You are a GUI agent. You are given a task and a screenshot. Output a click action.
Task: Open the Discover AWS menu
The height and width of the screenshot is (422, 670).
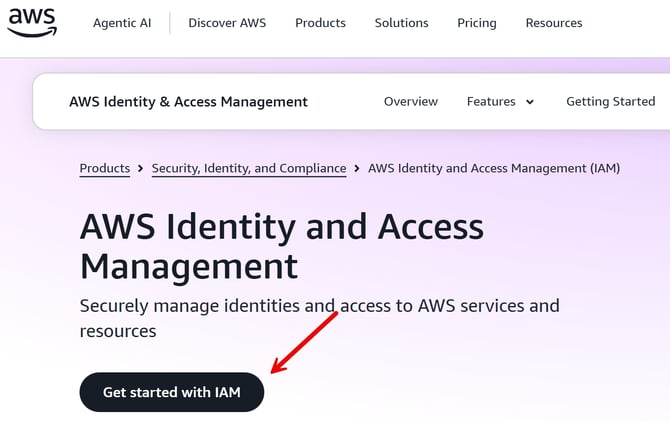[x=227, y=23]
